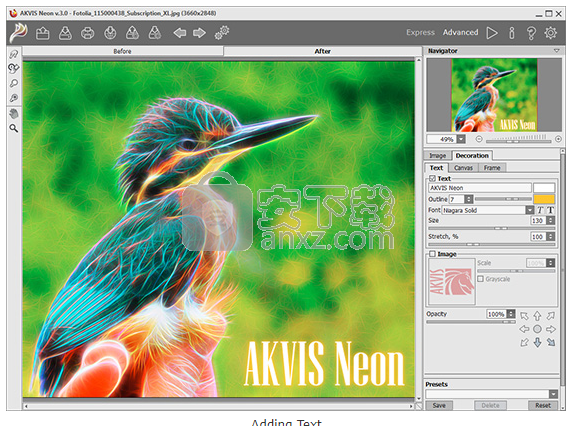Center decoration with circle icon
Image resolution: width=581 pixels, height=426 pixels.
coord(537,329)
